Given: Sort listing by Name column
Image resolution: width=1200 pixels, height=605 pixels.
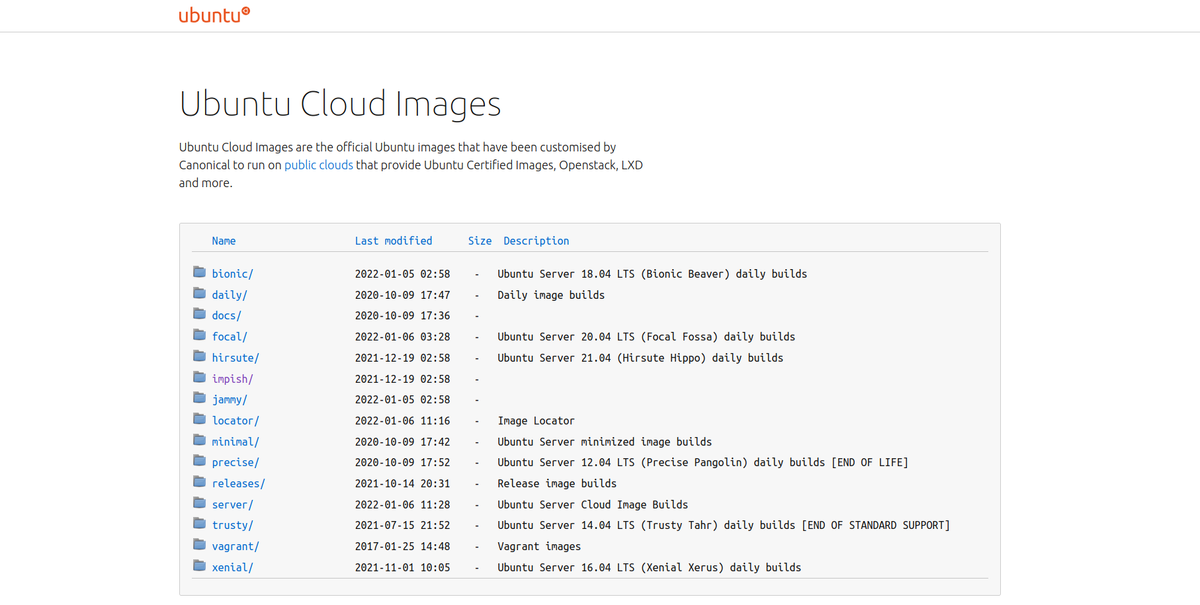Looking at the screenshot, I should tap(224, 241).
